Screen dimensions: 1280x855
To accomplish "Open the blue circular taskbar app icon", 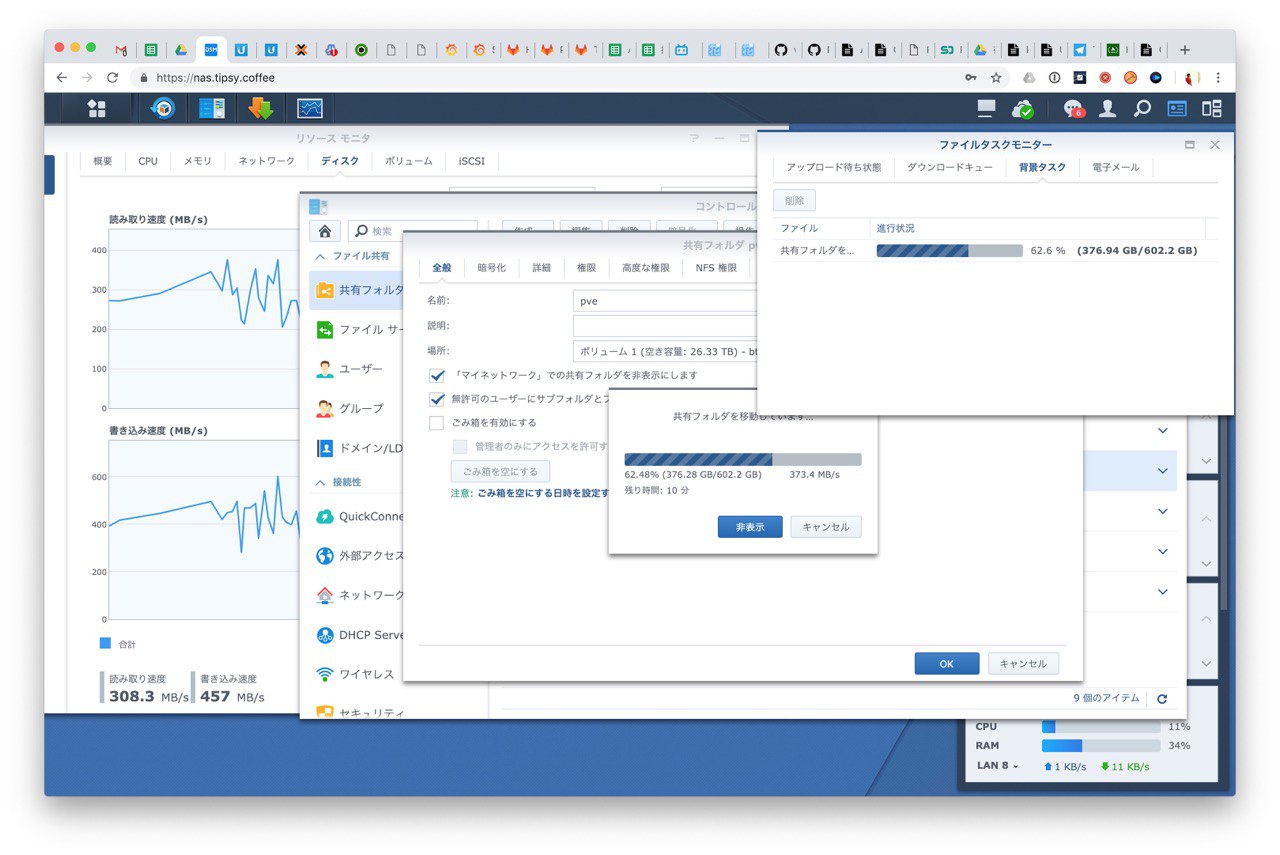I will pos(162,108).
